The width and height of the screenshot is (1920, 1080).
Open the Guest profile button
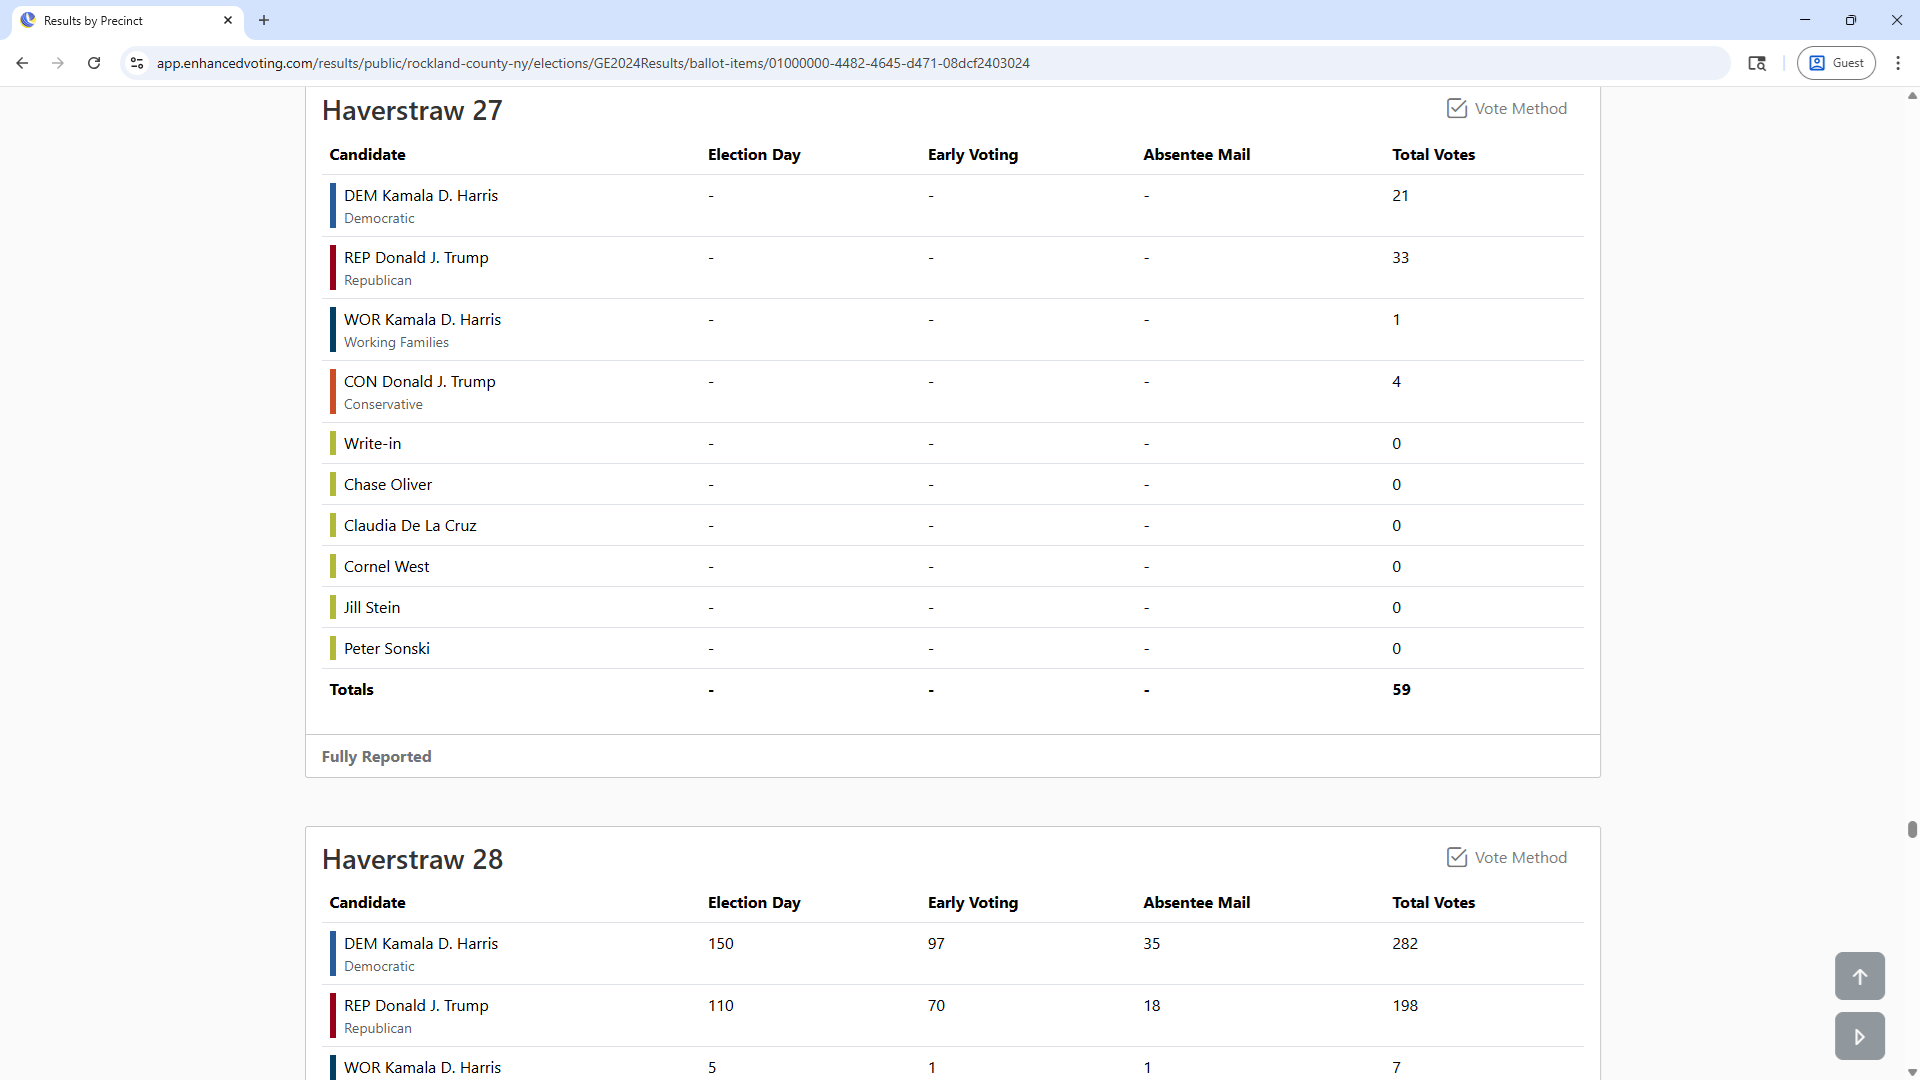(x=1836, y=63)
